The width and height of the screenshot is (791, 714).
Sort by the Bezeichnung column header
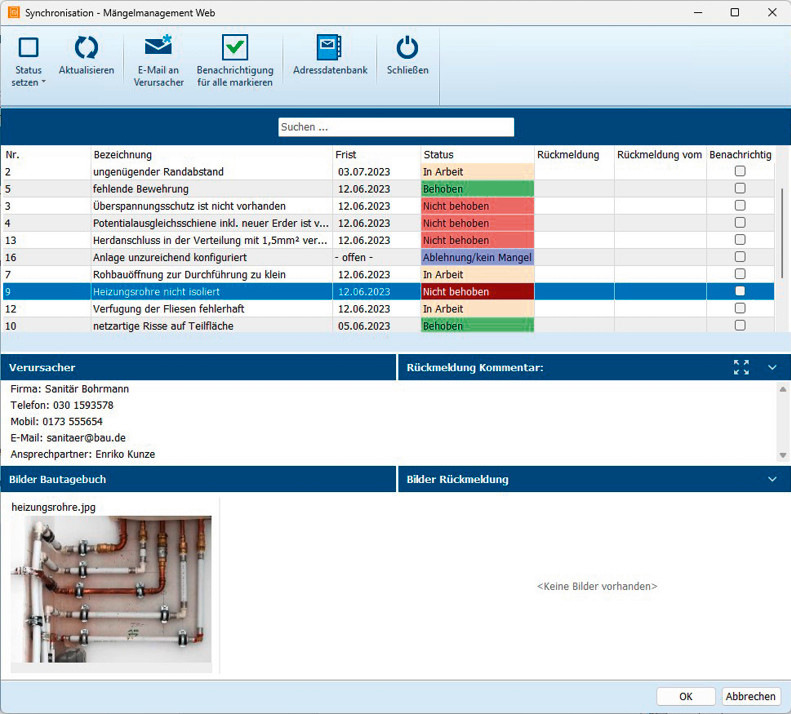(x=123, y=155)
